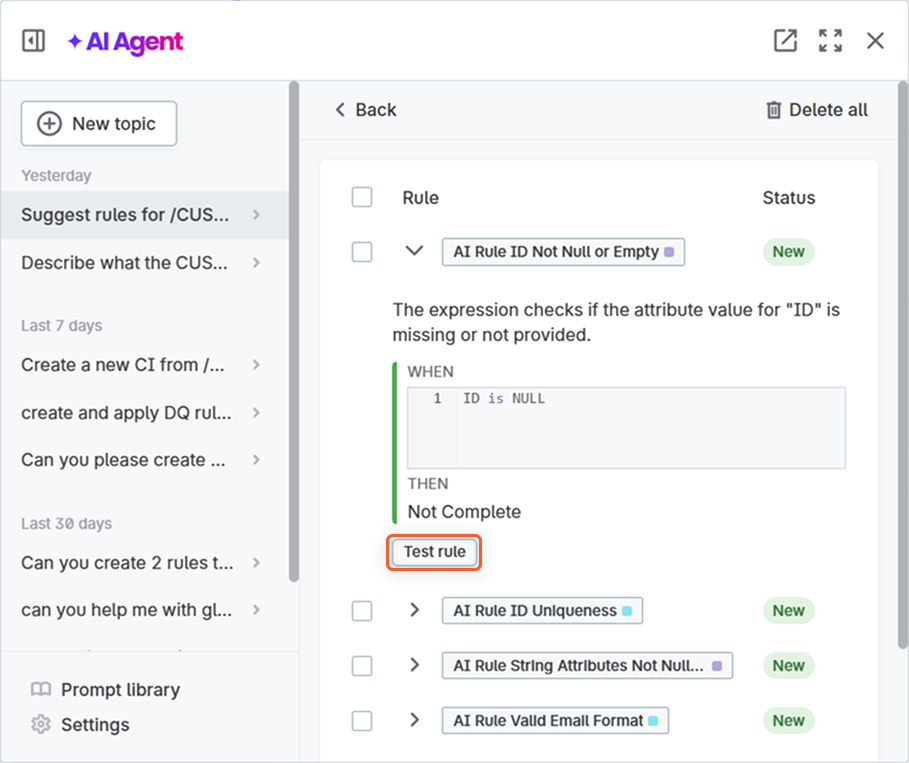This screenshot has height=763, width=909.
Task: Click the trash icon for Delete all
Action: coord(773,110)
